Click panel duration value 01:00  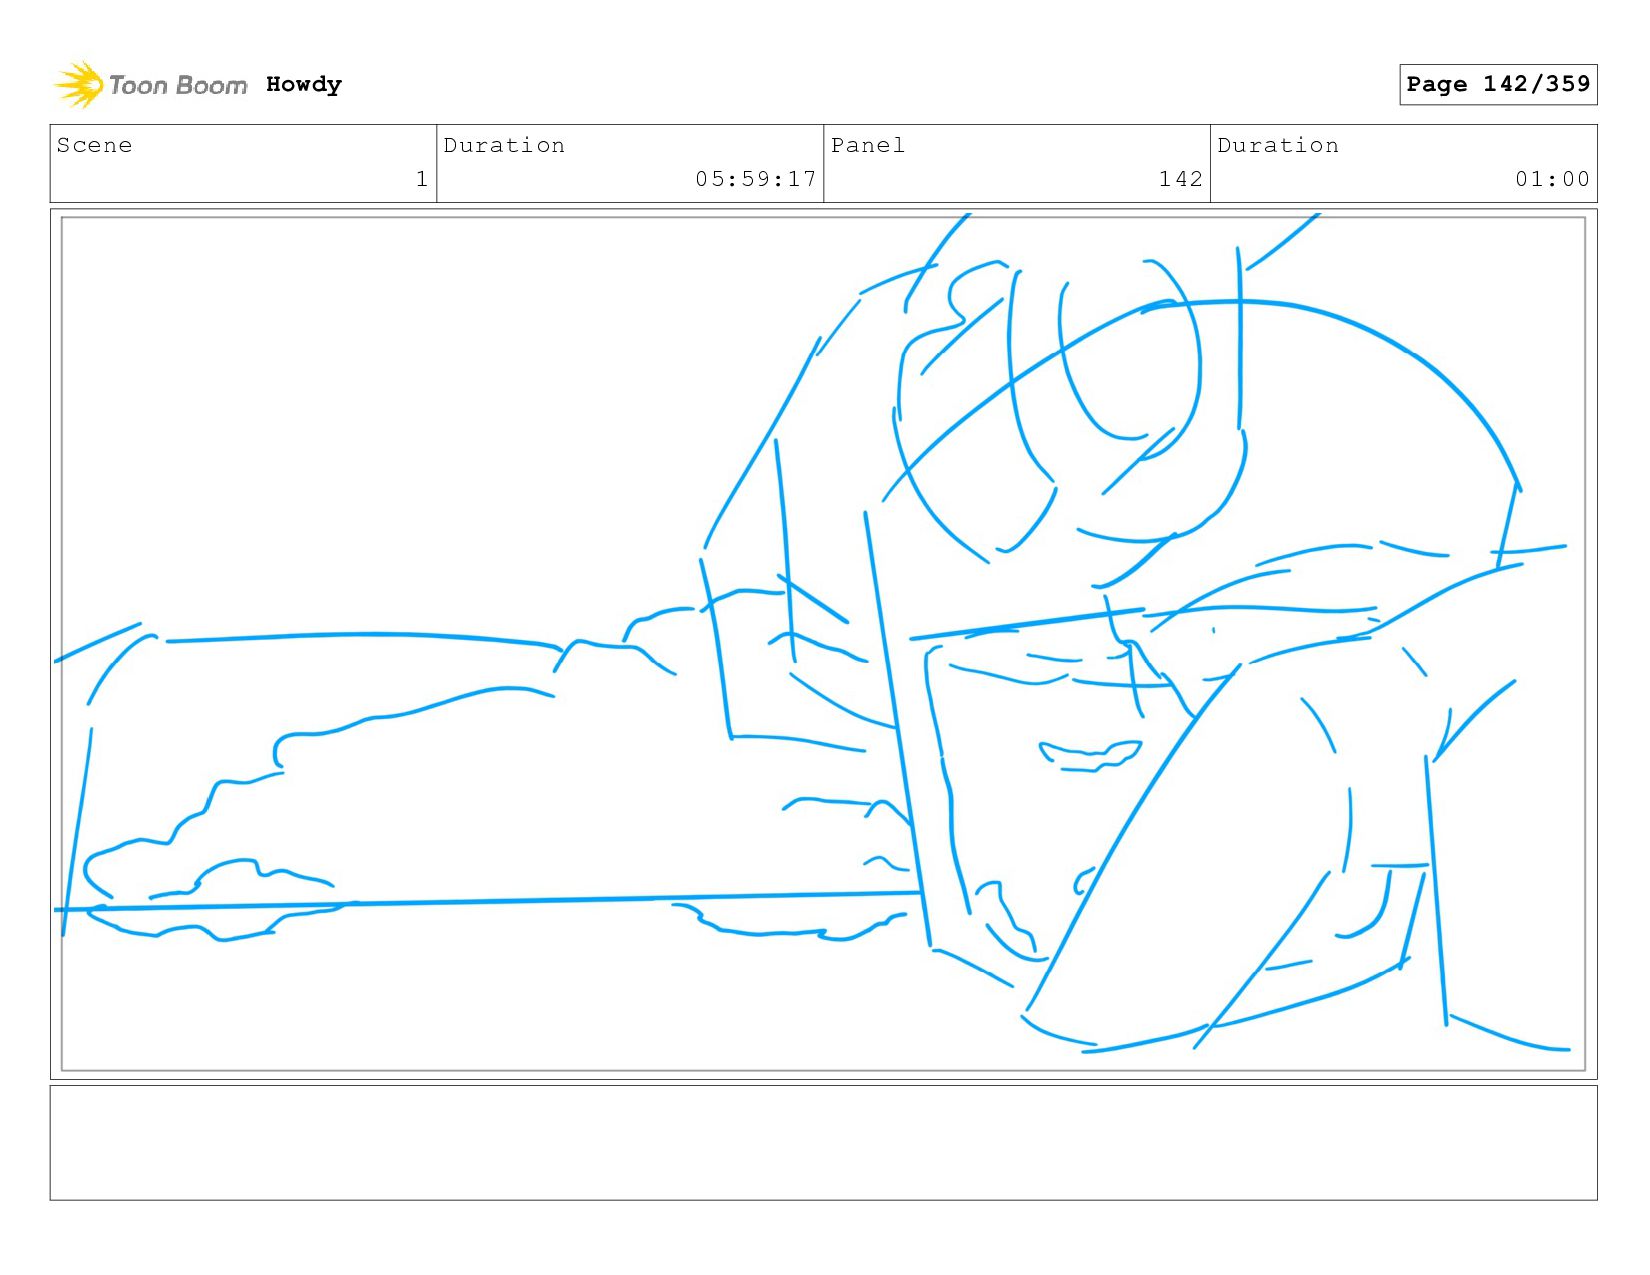(1552, 179)
